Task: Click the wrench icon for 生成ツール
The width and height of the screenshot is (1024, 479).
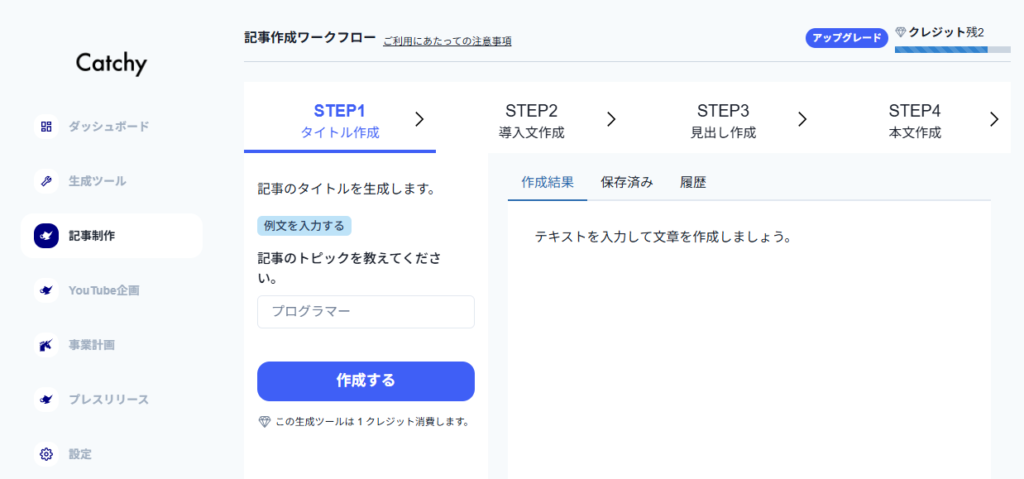Action: [x=46, y=181]
